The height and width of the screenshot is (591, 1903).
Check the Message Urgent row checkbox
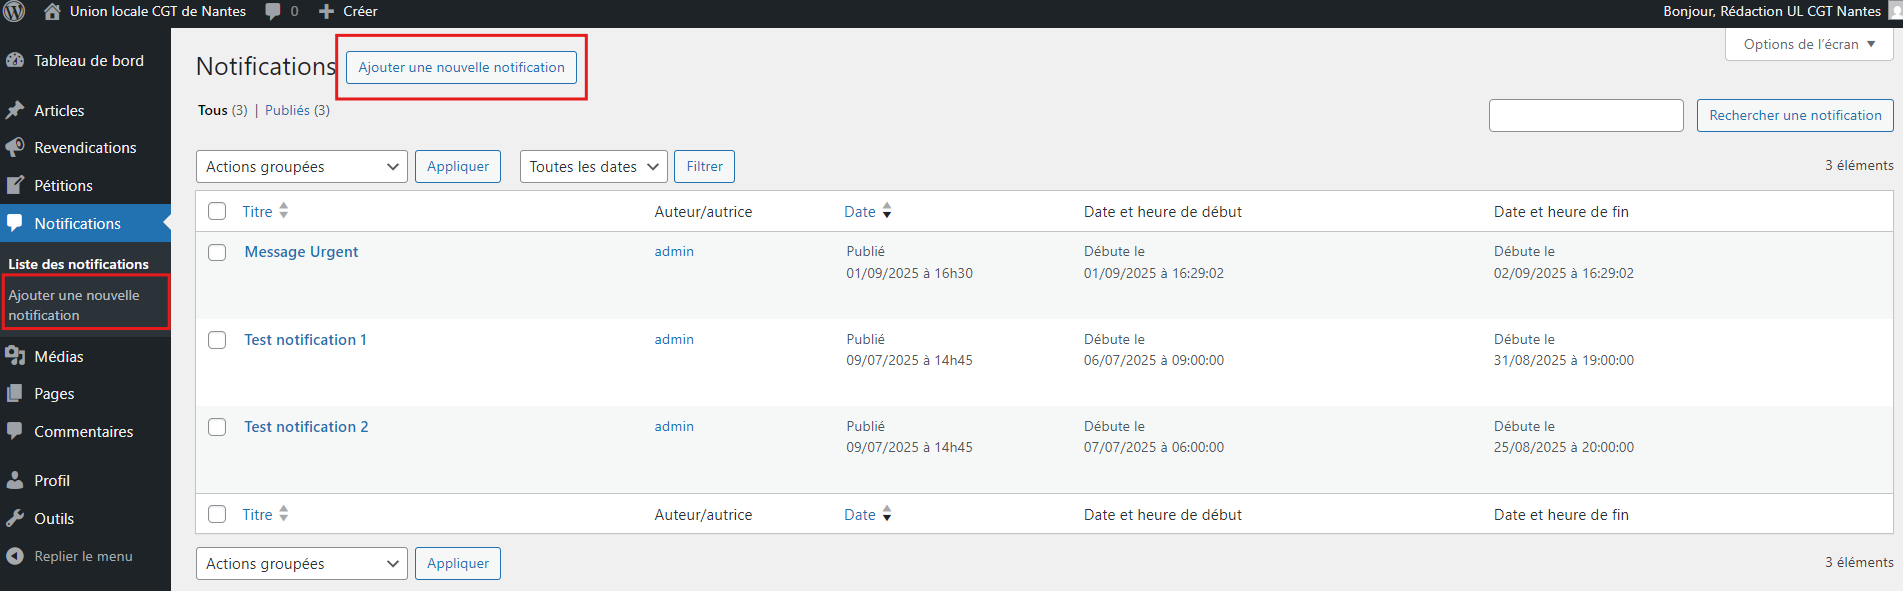pyautogui.click(x=217, y=252)
